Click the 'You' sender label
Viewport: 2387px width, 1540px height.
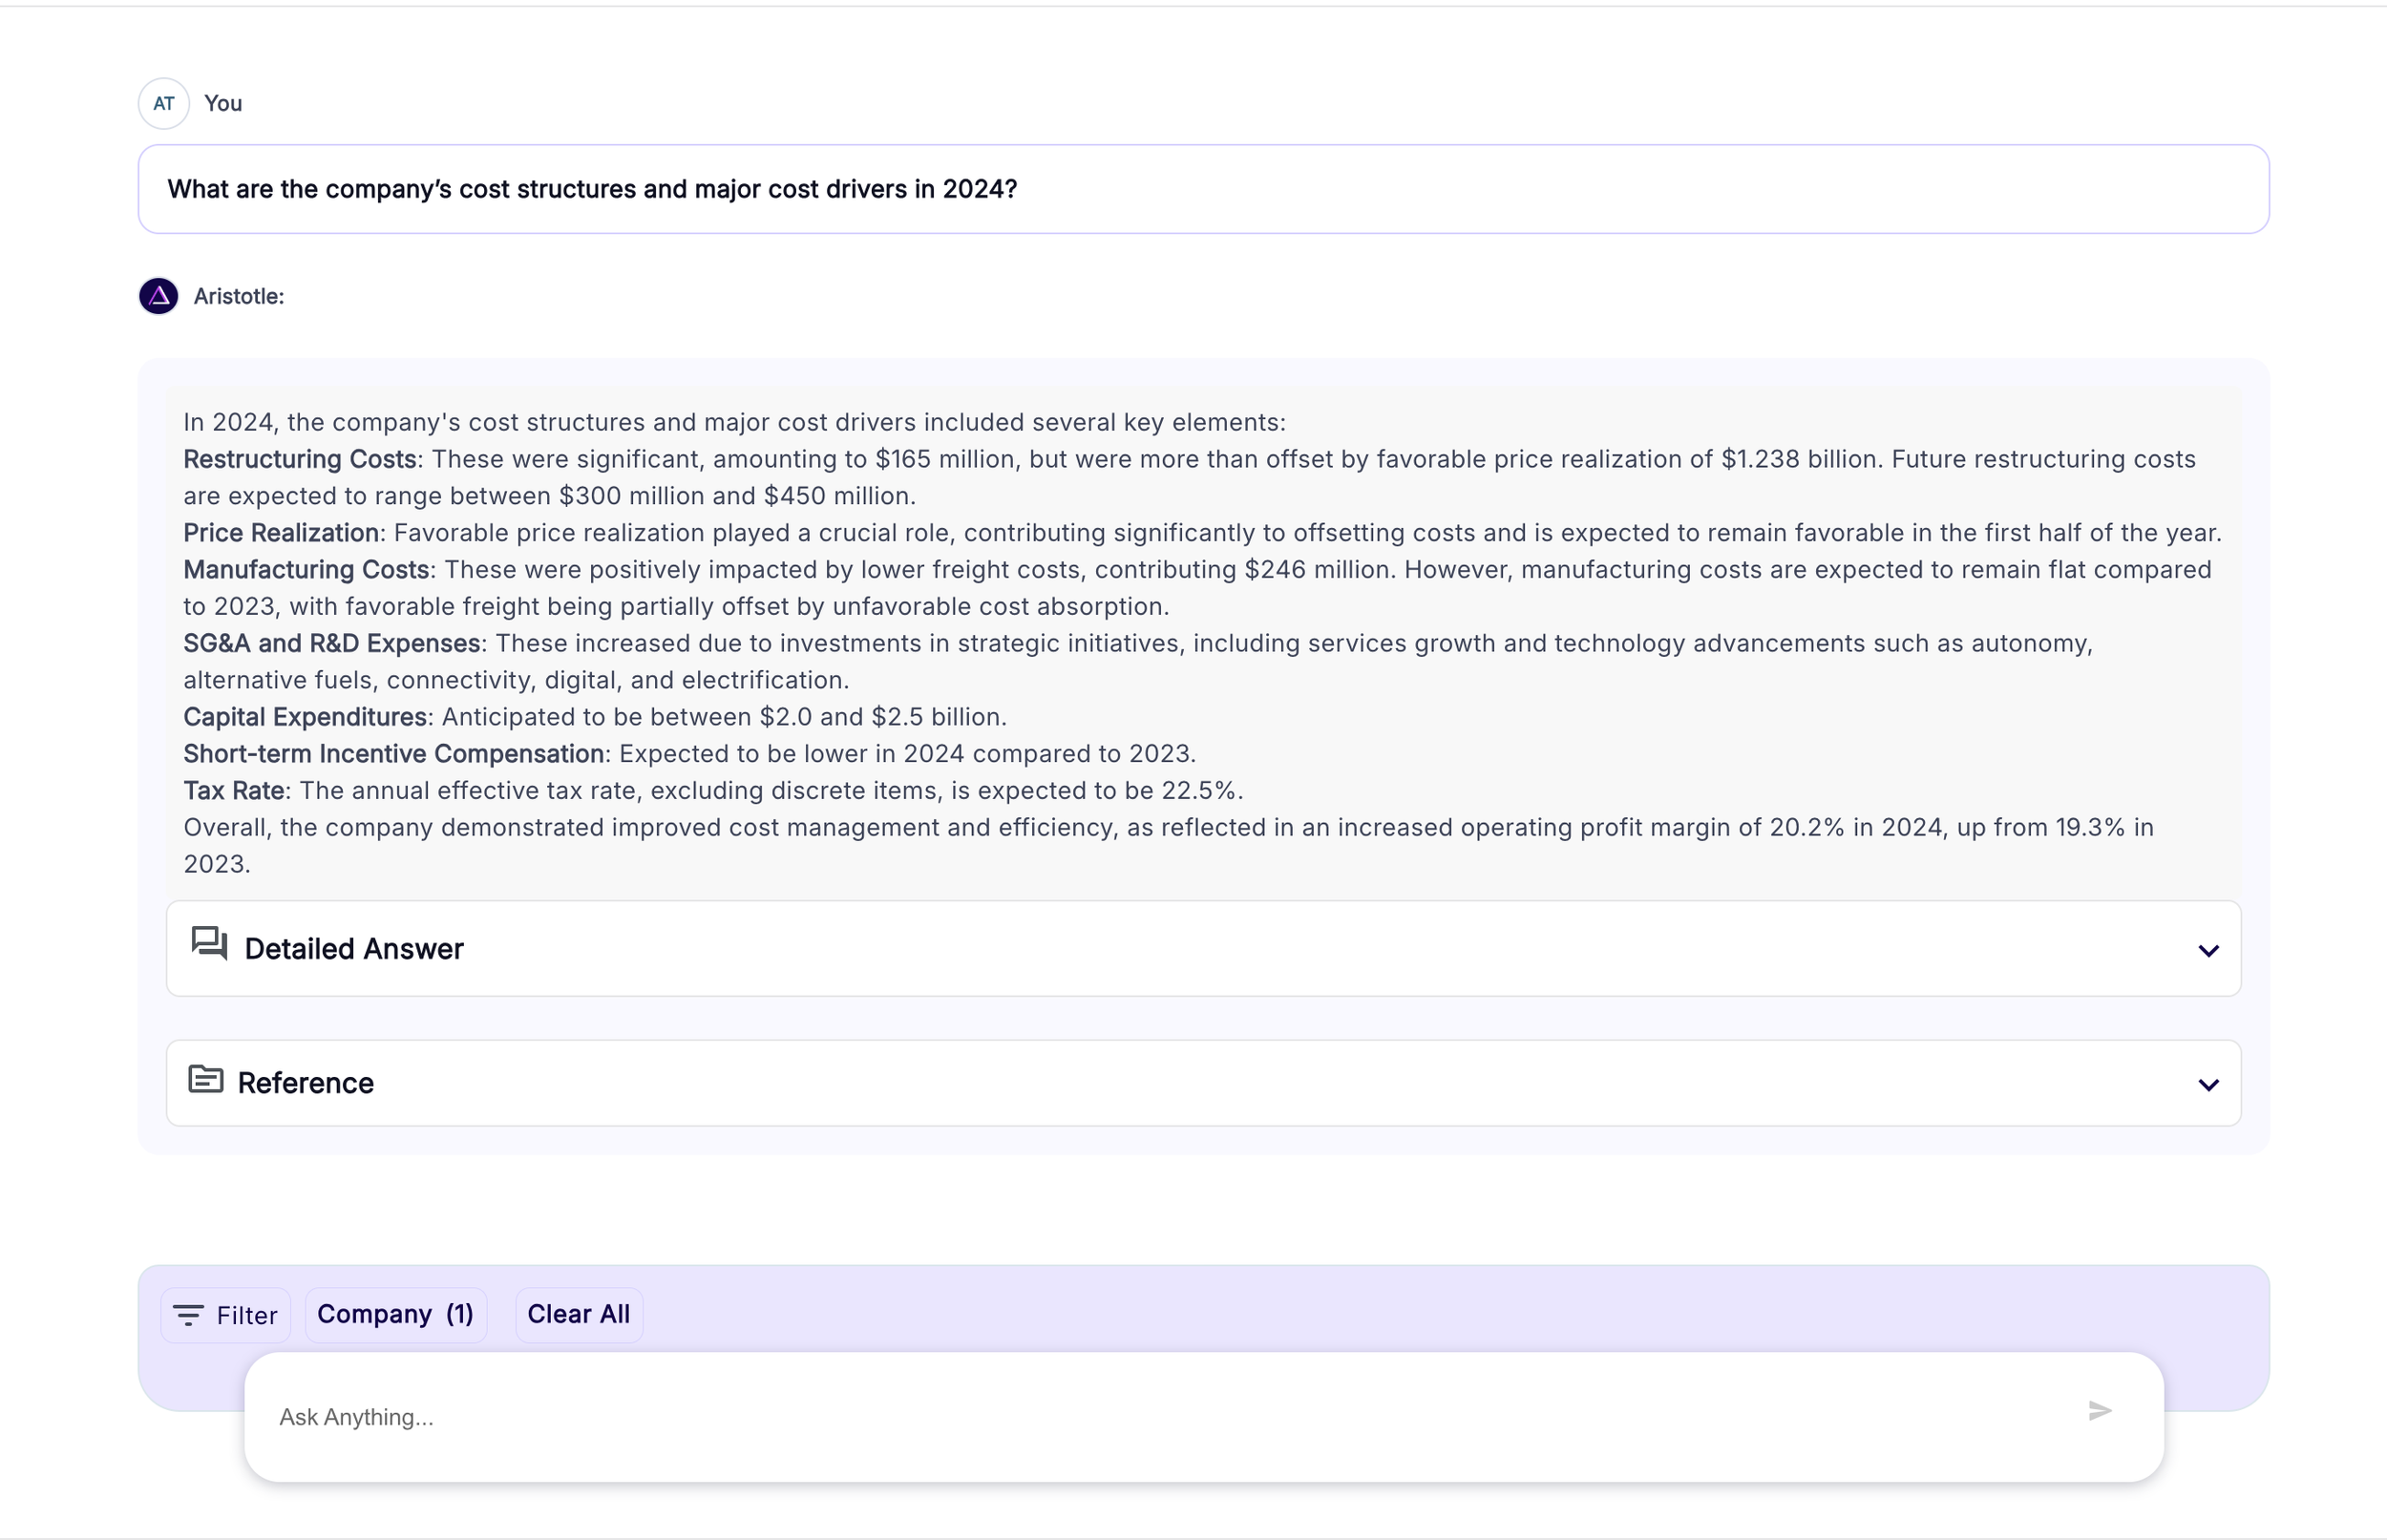point(223,103)
